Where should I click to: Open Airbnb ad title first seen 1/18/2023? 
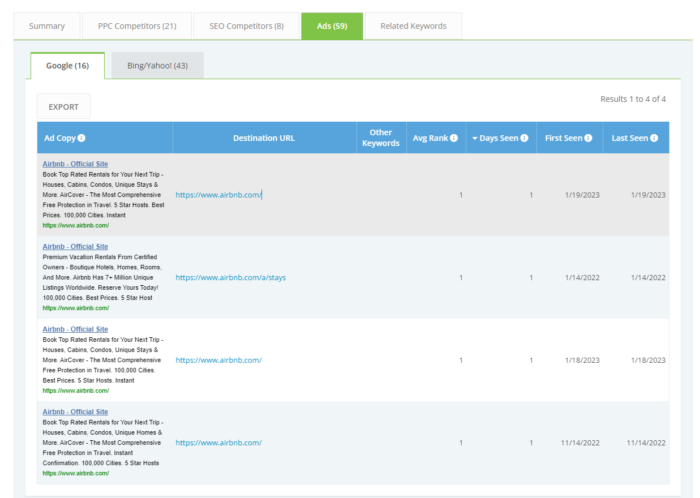75,329
